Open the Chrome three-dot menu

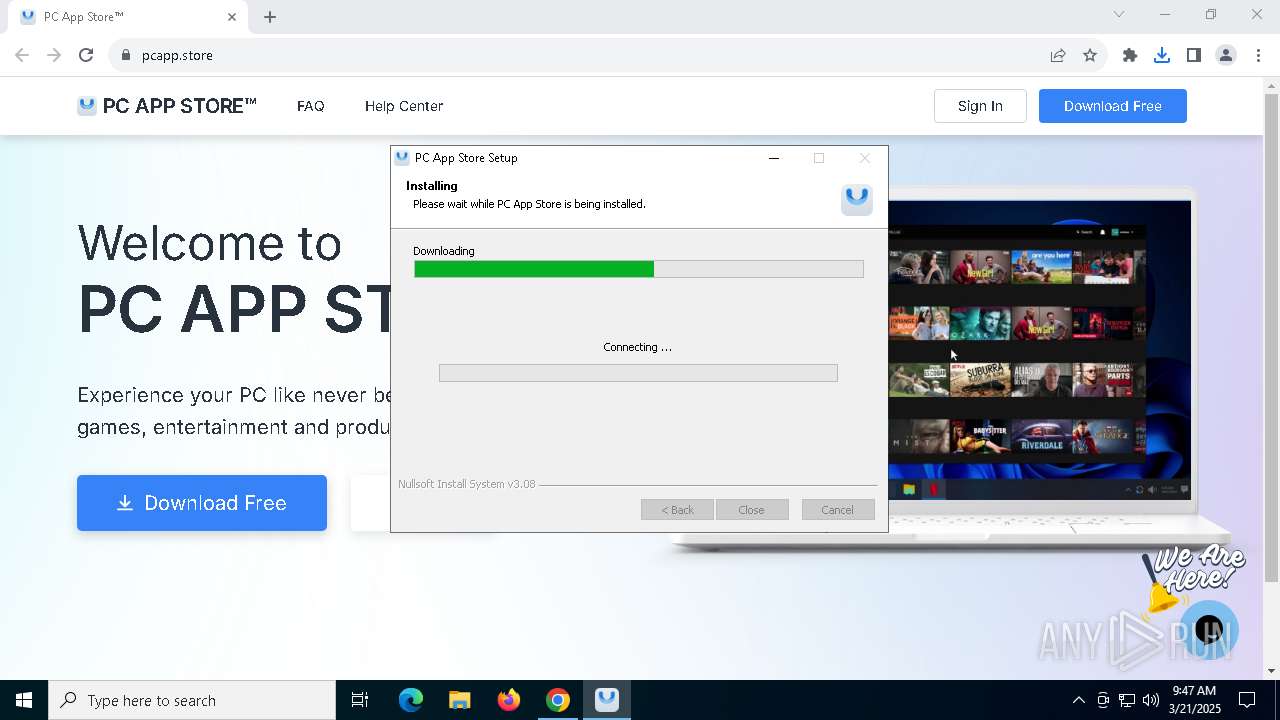tap(1258, 55)
